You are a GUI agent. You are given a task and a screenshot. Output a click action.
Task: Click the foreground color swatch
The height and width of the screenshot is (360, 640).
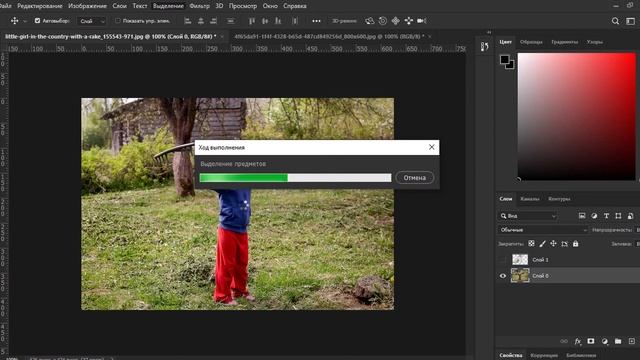[x=504, y=60]
